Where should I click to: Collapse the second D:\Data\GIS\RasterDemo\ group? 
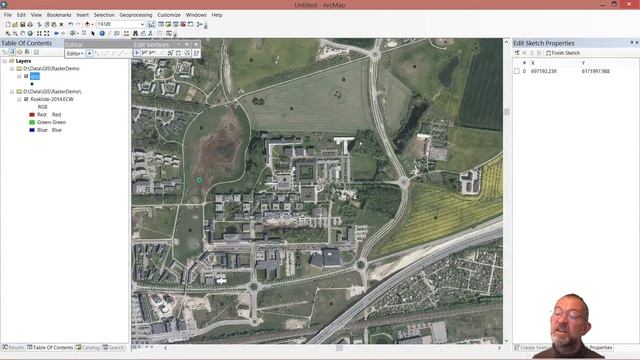12,91
